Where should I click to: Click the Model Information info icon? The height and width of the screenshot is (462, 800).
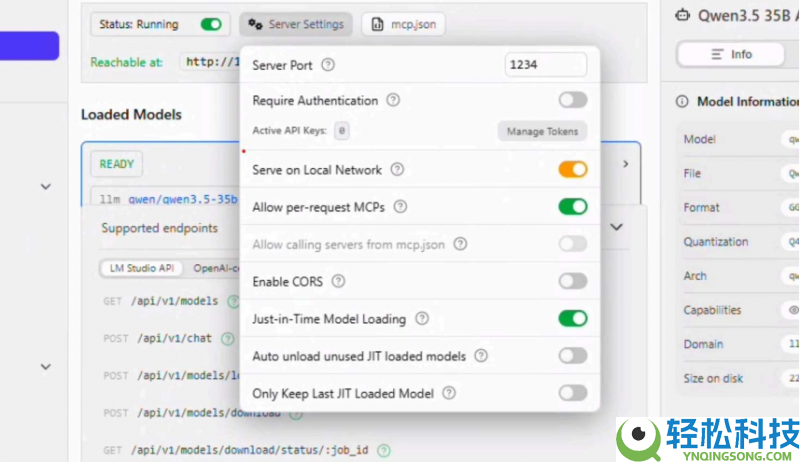point(682,101)
